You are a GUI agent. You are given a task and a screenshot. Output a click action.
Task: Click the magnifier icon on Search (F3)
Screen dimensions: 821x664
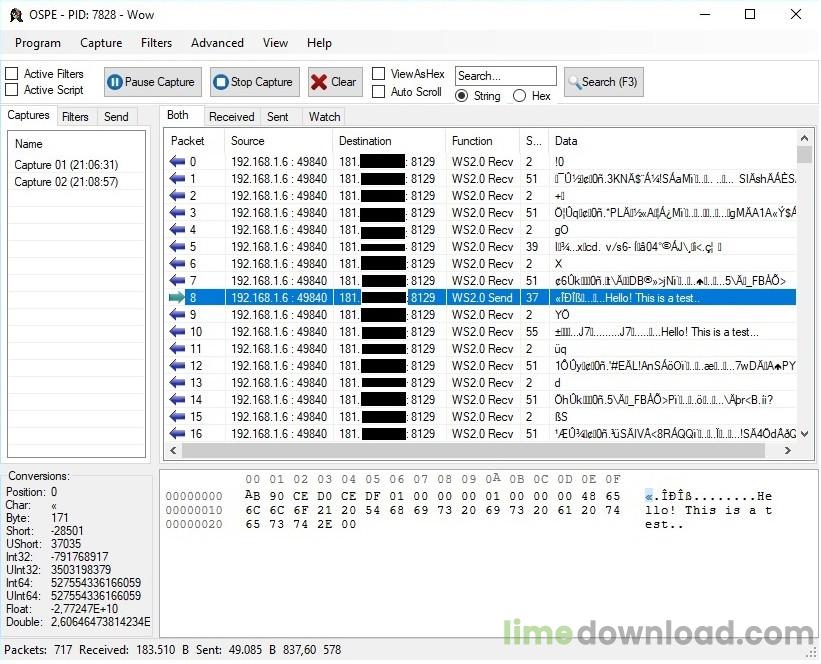(574, 82)
